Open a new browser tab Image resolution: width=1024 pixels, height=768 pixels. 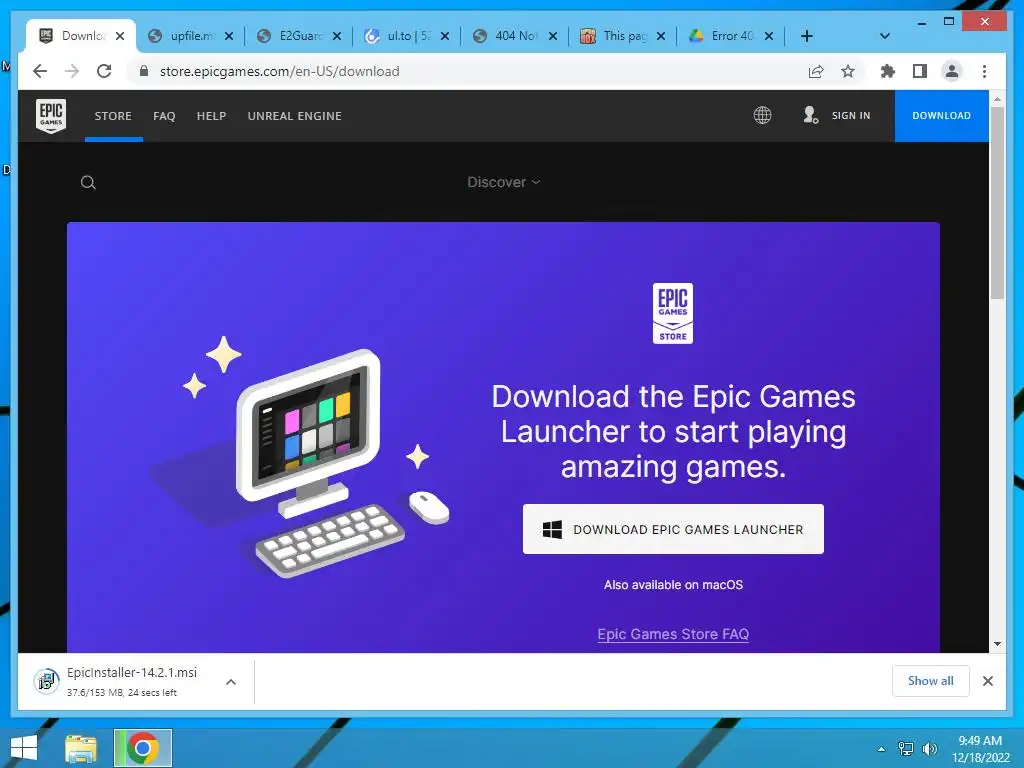tap(807, 36)
